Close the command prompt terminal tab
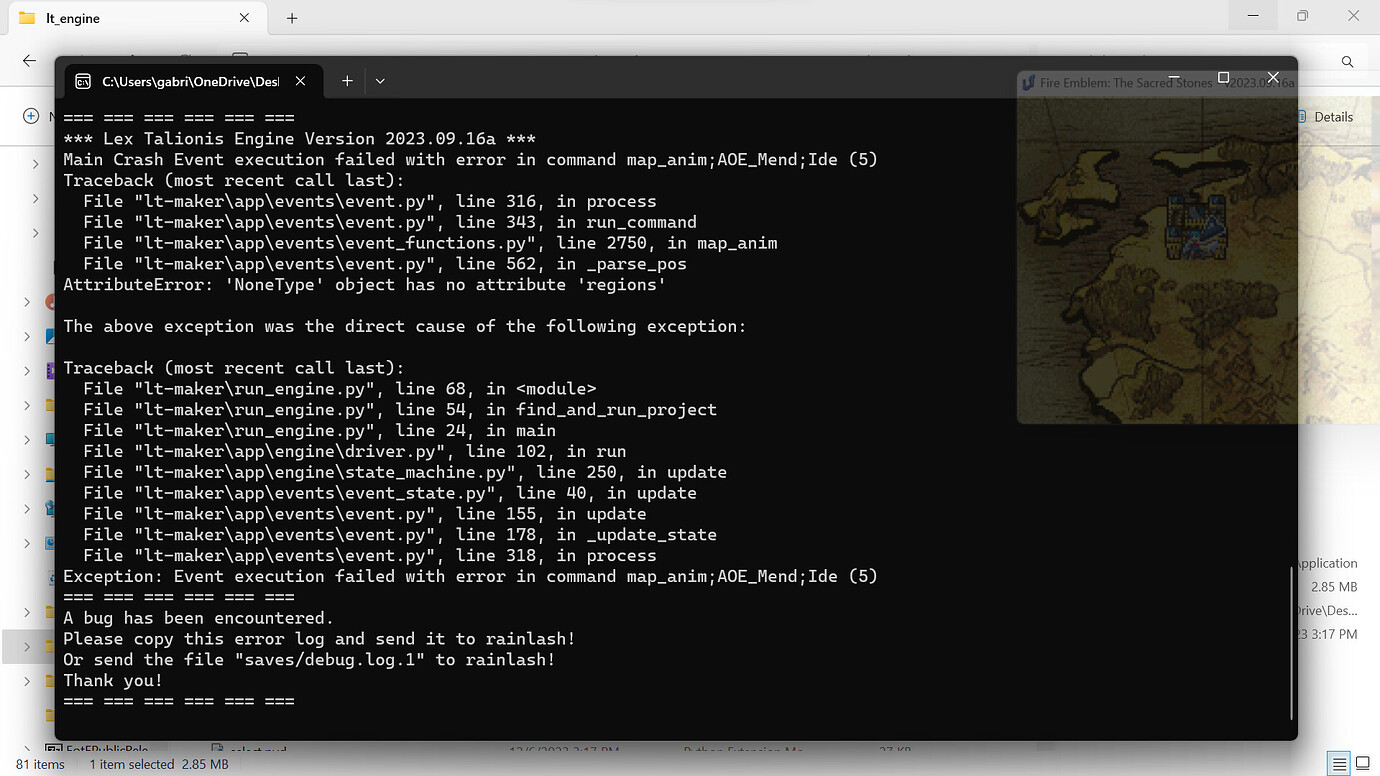 click(x=301, y=81)
